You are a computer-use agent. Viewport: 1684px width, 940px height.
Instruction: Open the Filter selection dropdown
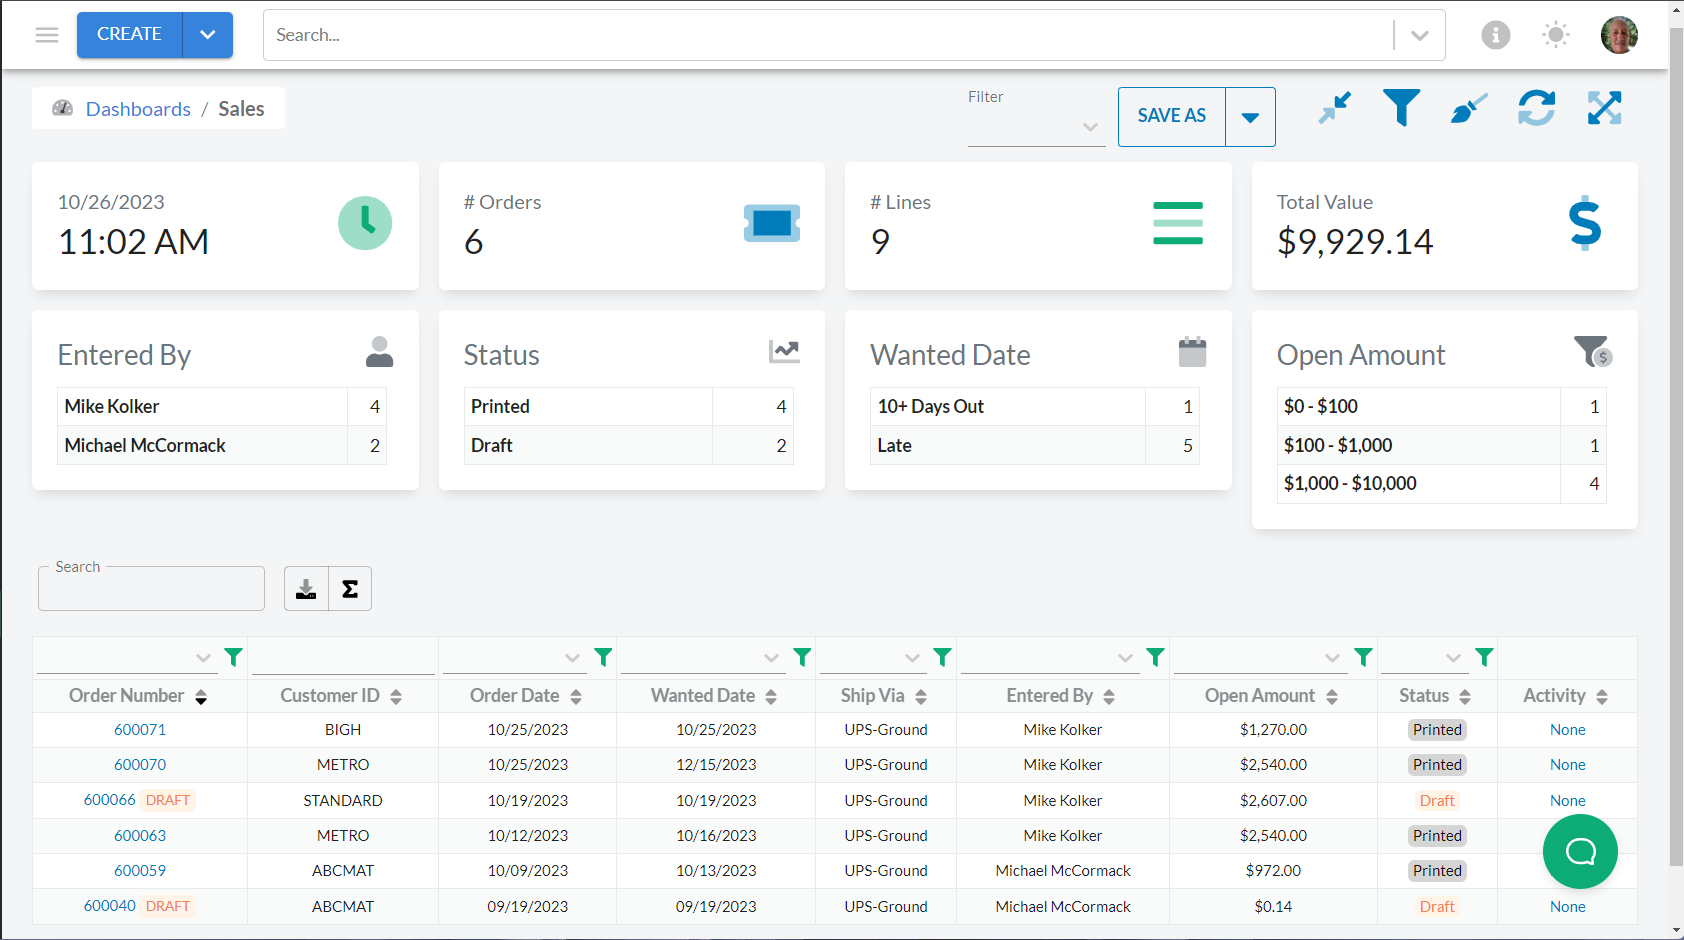(1089, 126)
